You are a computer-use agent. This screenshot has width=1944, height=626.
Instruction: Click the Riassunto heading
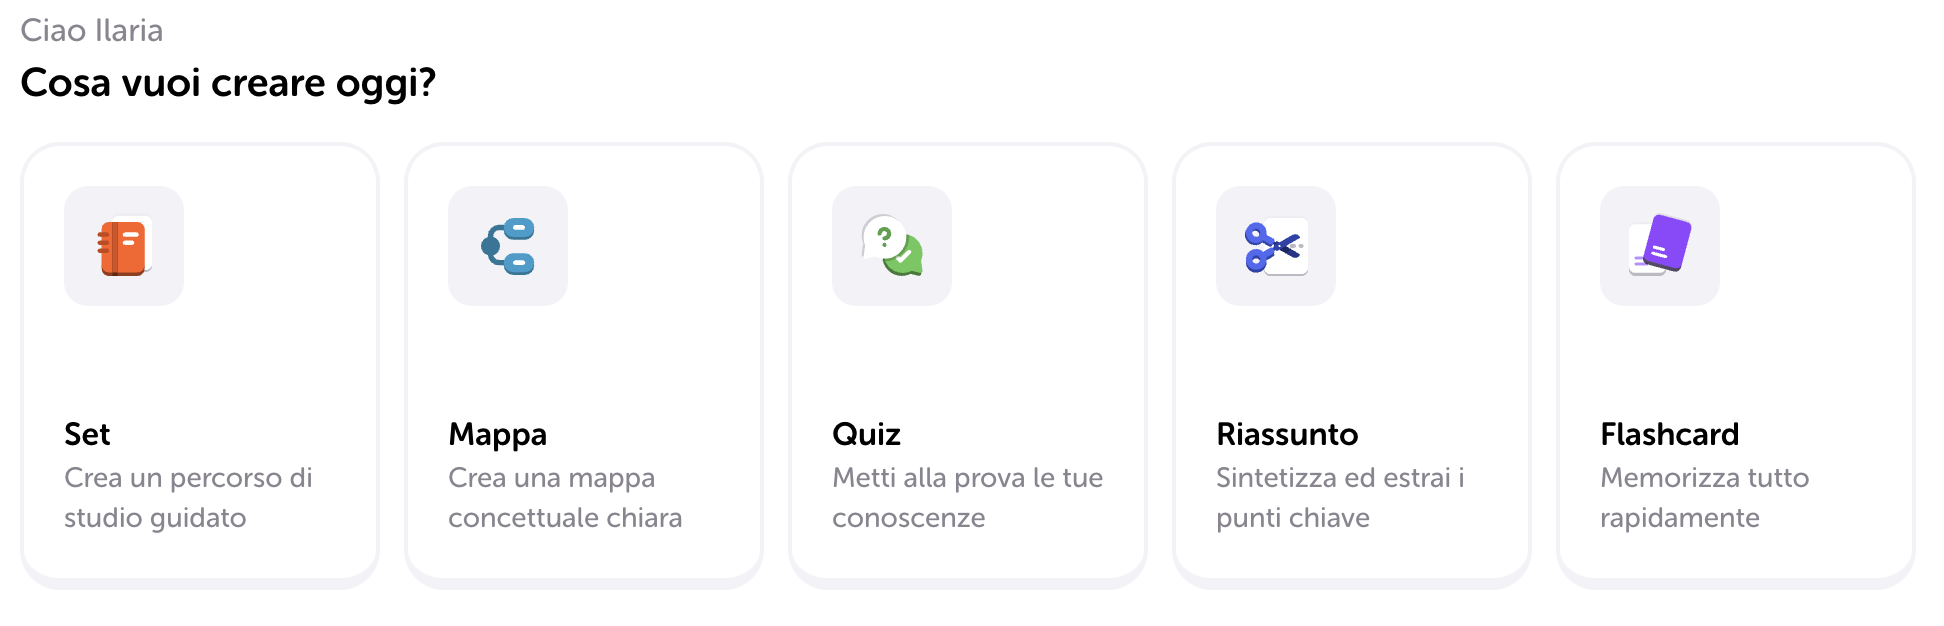click(x=1287, y=434)
